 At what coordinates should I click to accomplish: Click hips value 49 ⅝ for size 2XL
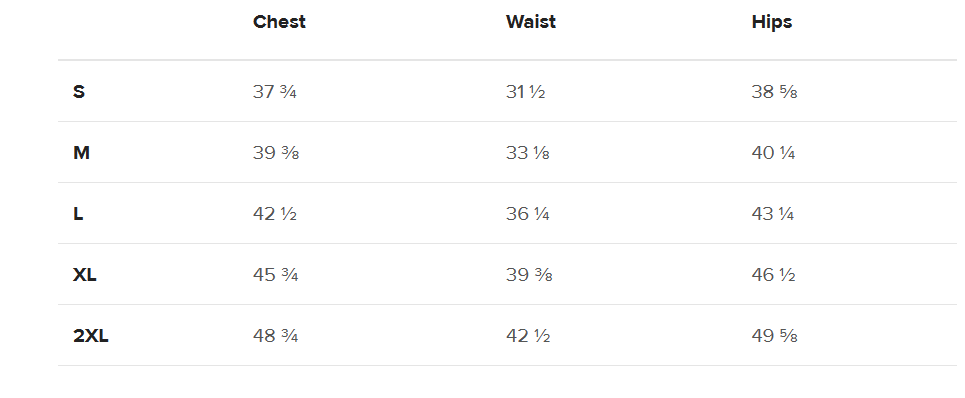pos(774,336)
